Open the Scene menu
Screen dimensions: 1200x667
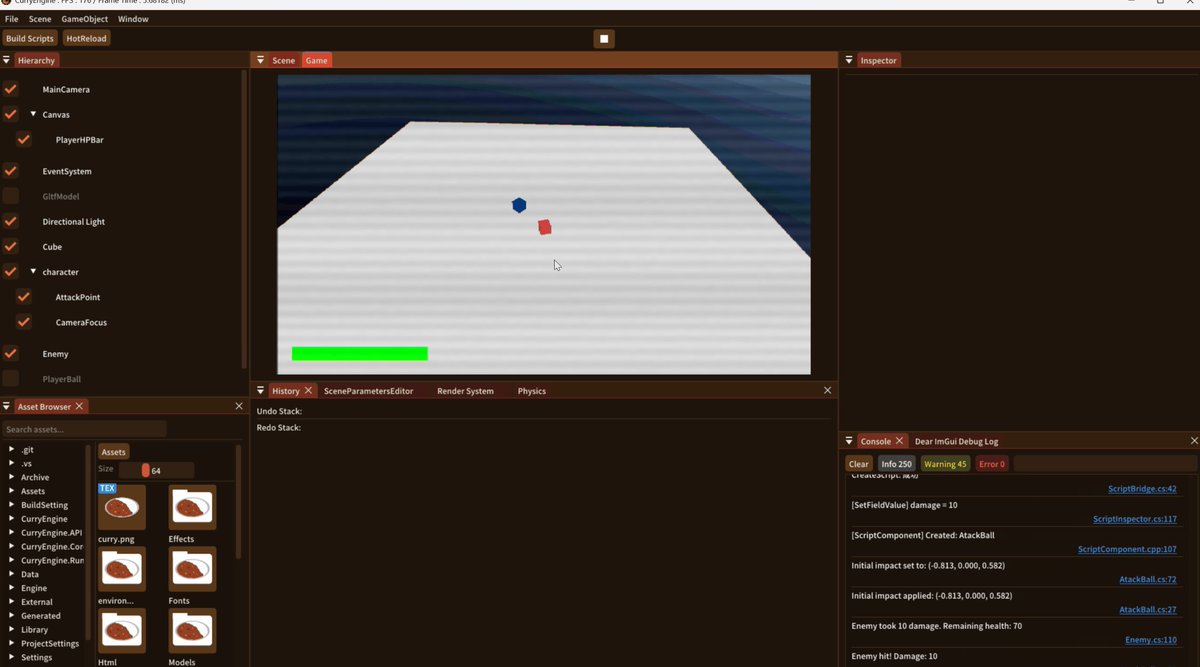[x=40, y=19]
